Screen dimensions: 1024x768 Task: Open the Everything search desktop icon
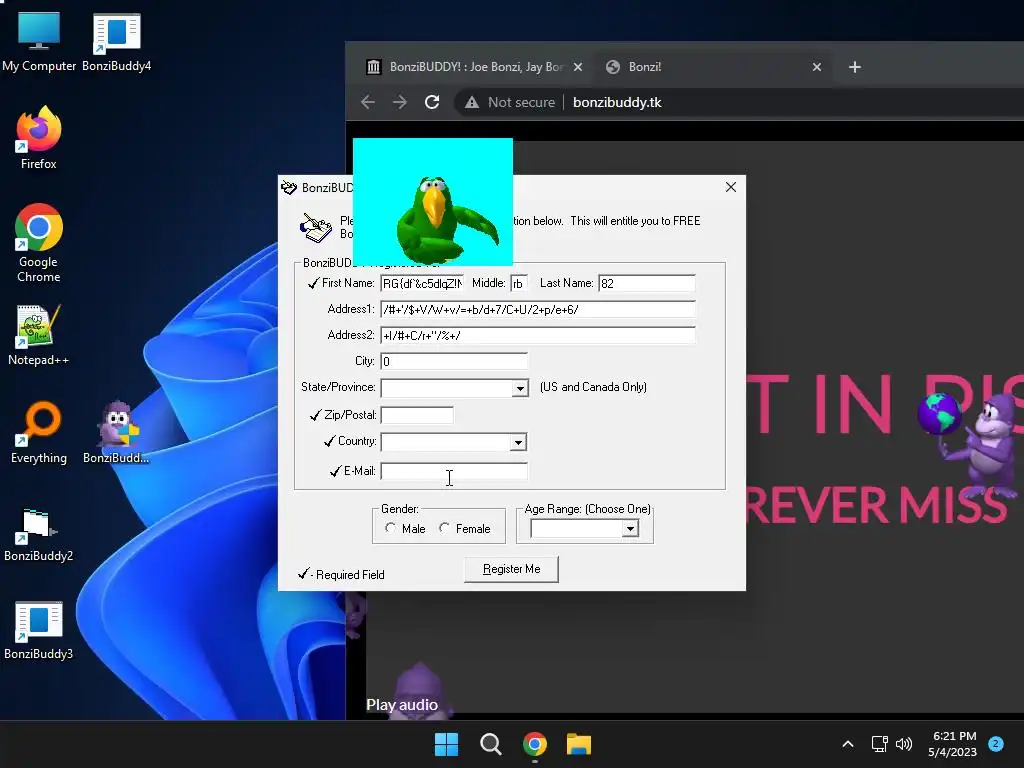pos(39,432)
